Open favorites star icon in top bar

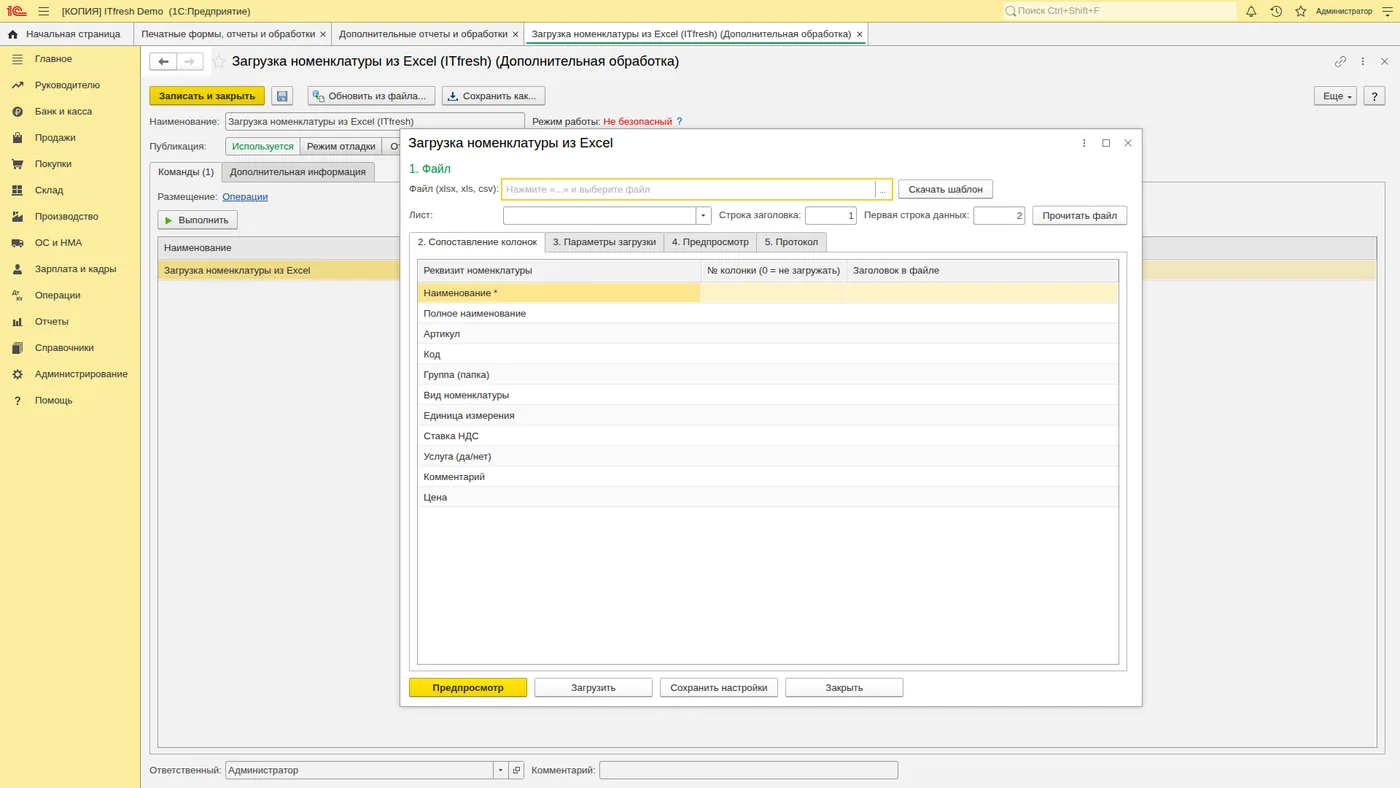[1301, 11]
